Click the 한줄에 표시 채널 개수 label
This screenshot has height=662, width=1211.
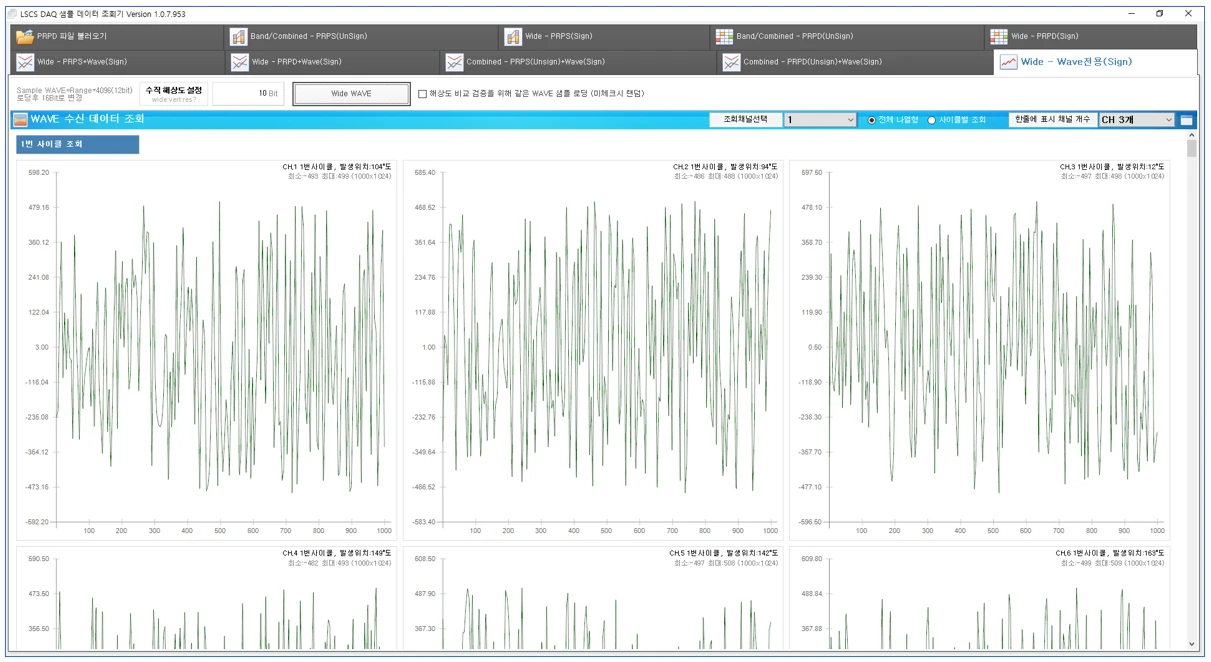(x=1051, y=120)
